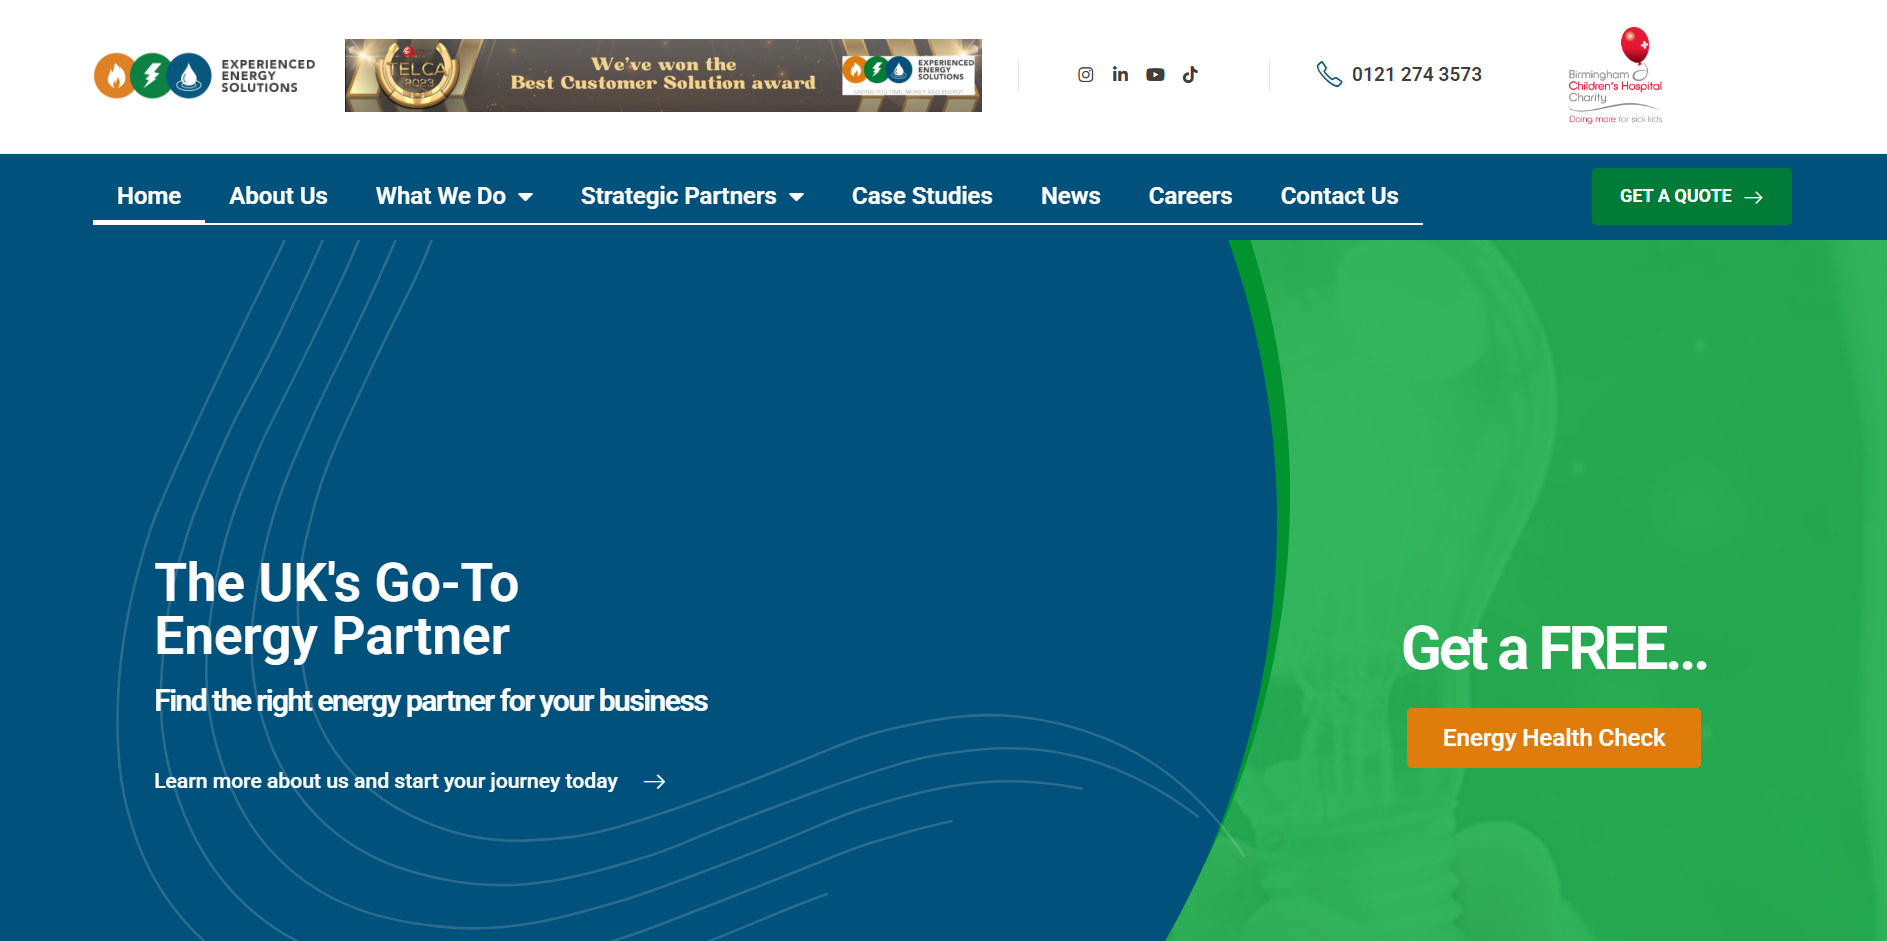
Task: Open the About Us navigation item
Action: pos(278,196)
